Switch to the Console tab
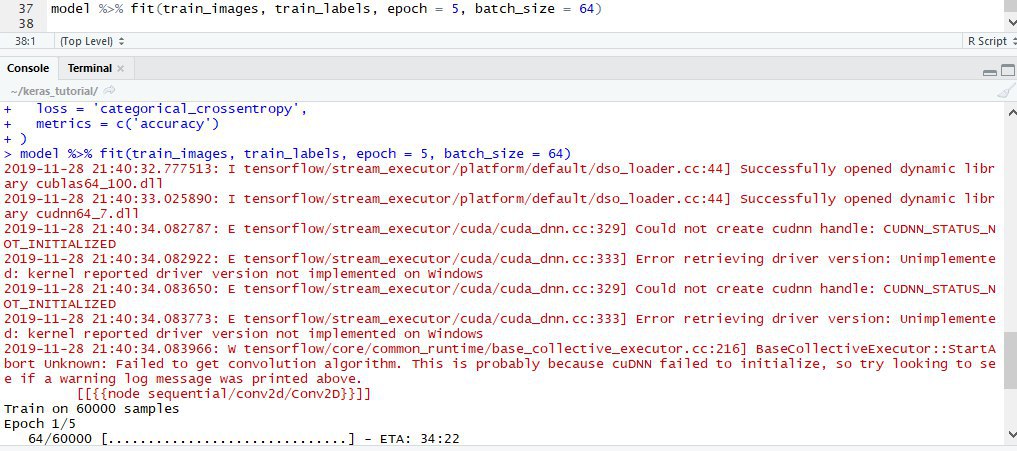 [28, 68]
